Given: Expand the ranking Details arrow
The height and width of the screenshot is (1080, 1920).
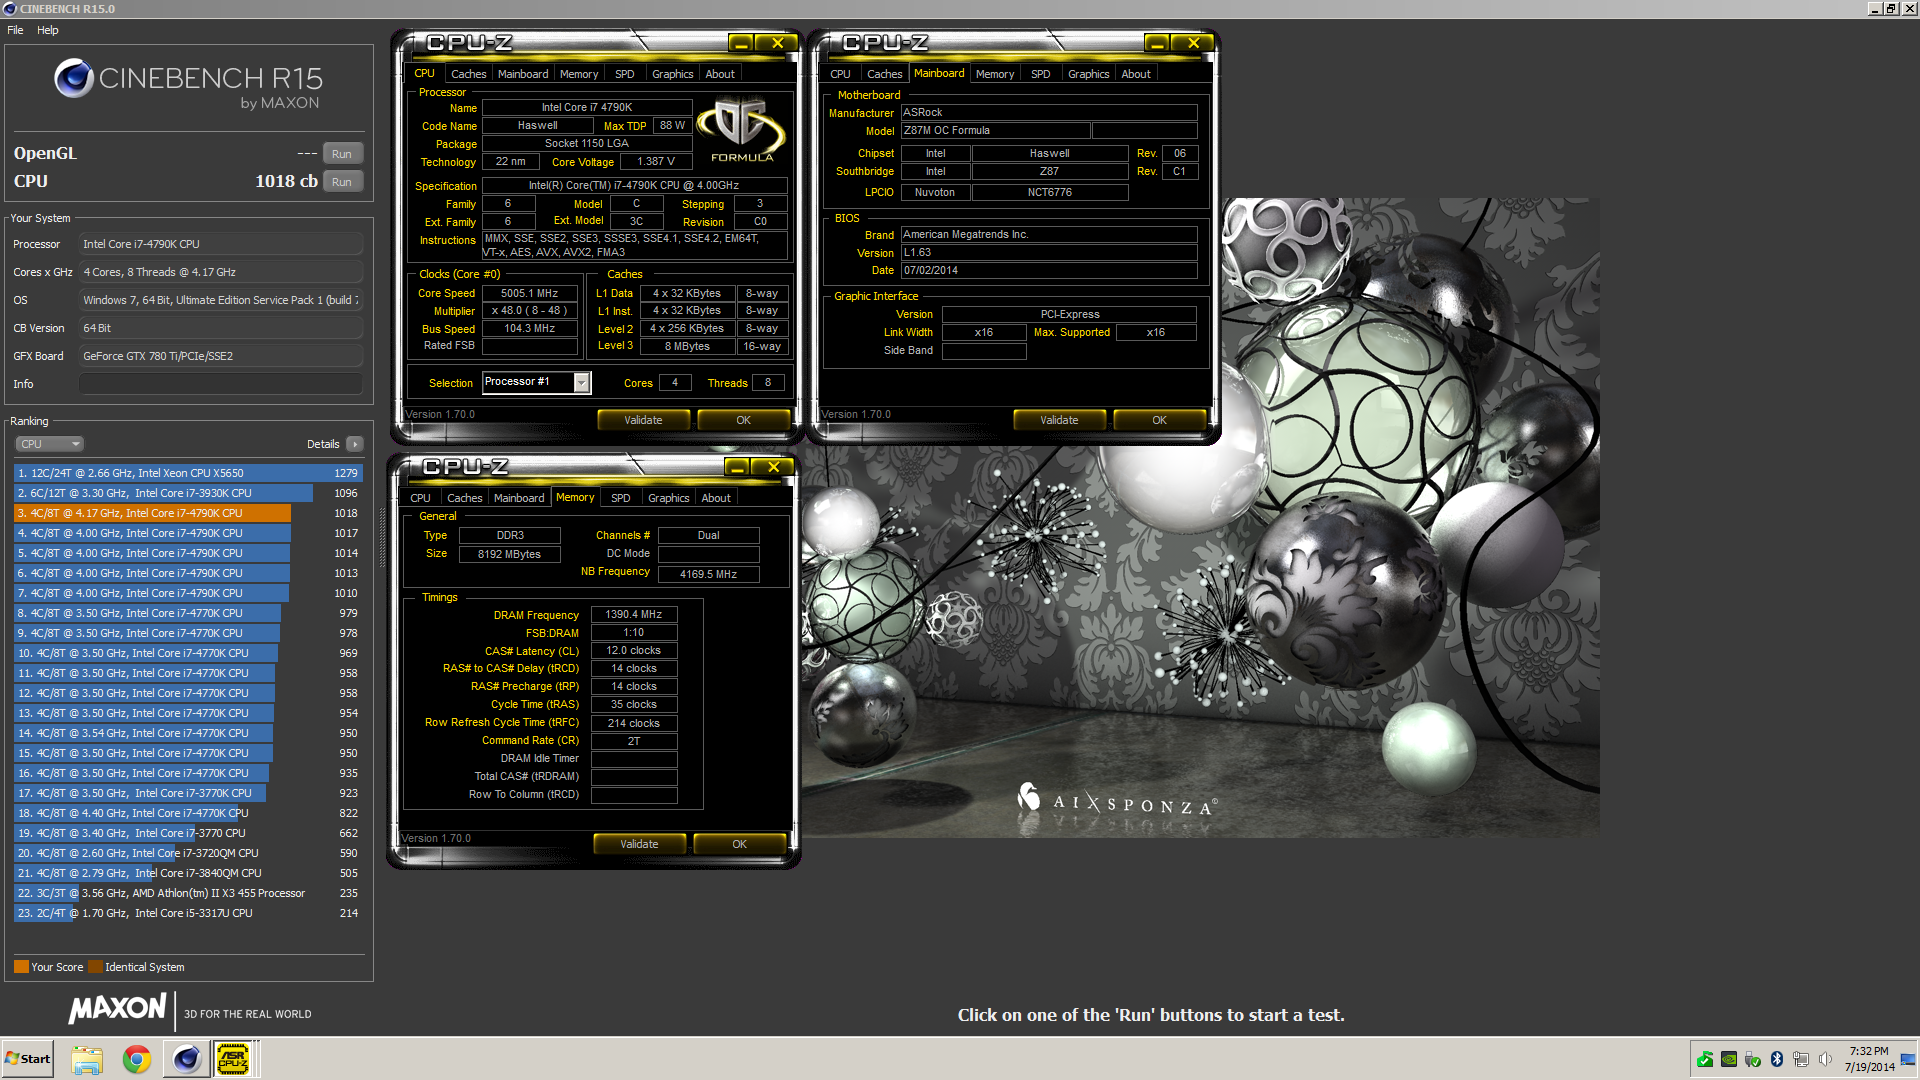Looking at the screenshot, I should coord(355,444).
